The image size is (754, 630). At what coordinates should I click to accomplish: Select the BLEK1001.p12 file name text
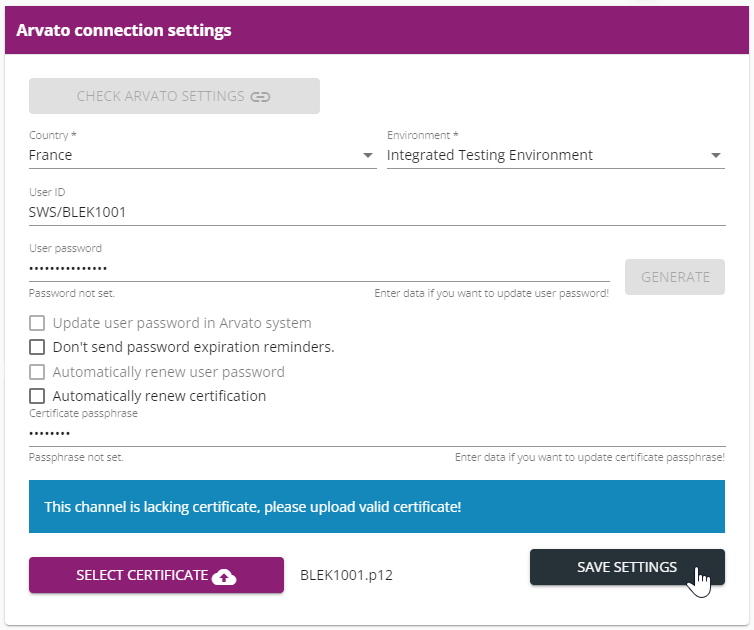click(346, 575)
